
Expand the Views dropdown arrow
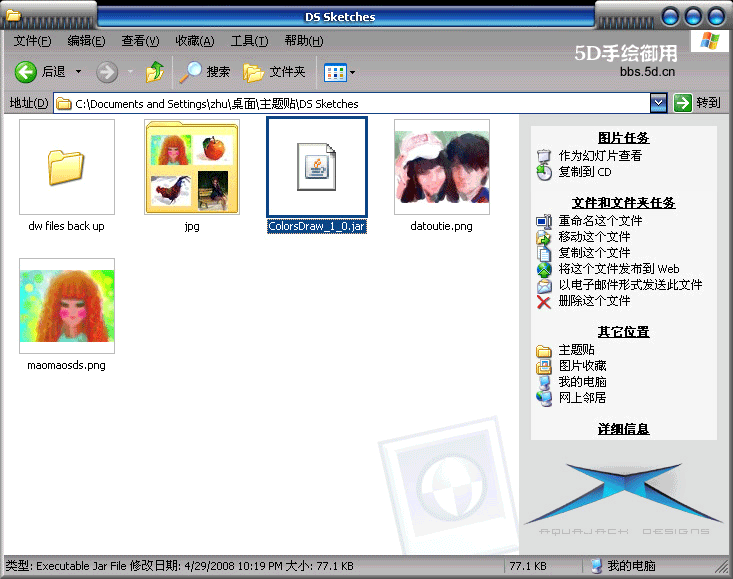[x=352, y=72]
